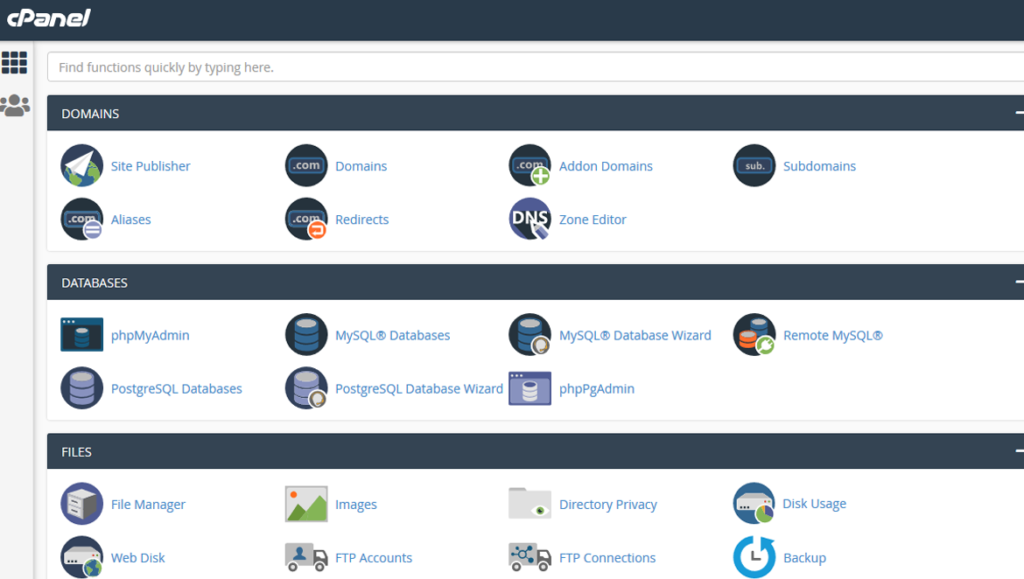Click the phpMyAdmin icon

[82, 335]
